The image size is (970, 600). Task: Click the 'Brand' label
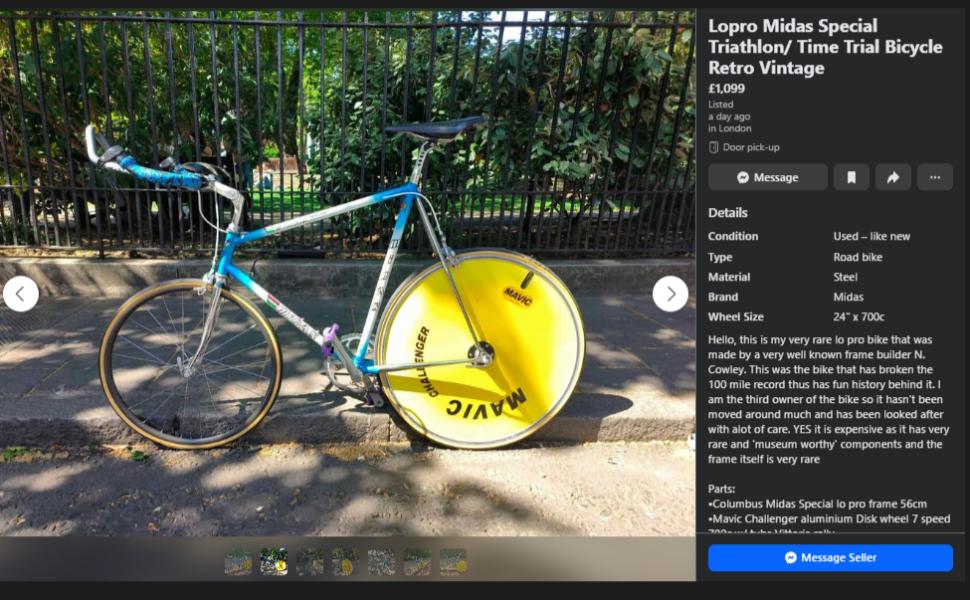(723, 297)
